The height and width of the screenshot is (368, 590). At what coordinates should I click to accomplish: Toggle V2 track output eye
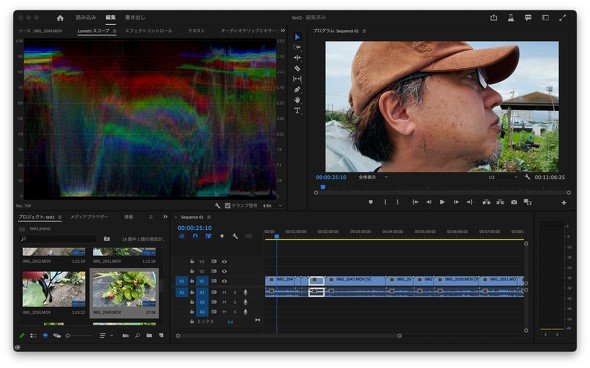pyautogui.click(x=224, y=271)
